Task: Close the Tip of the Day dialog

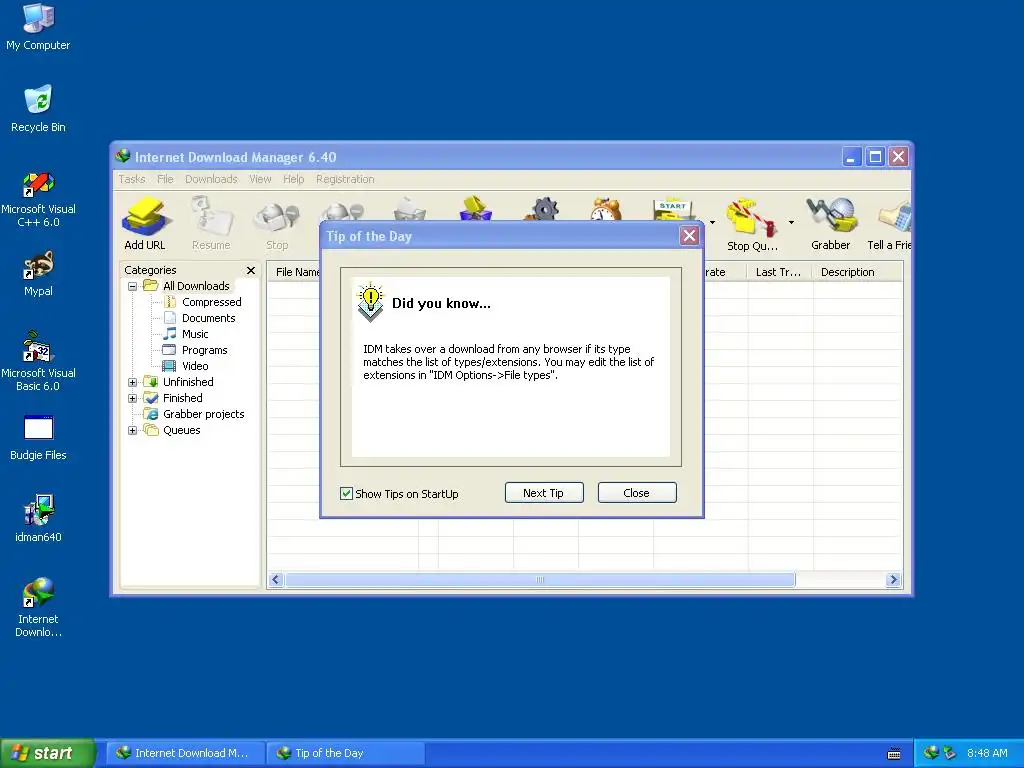Action: 689,236
